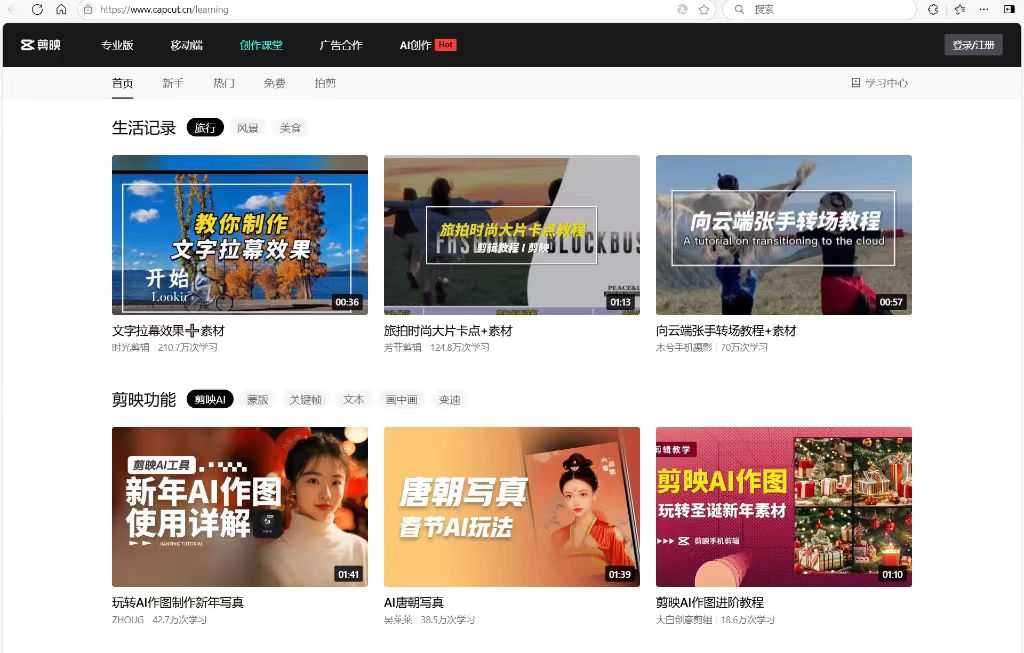This screenshot has height=653, width=1024.
Task: Select the 美食 filter chip
Action: 290,128
